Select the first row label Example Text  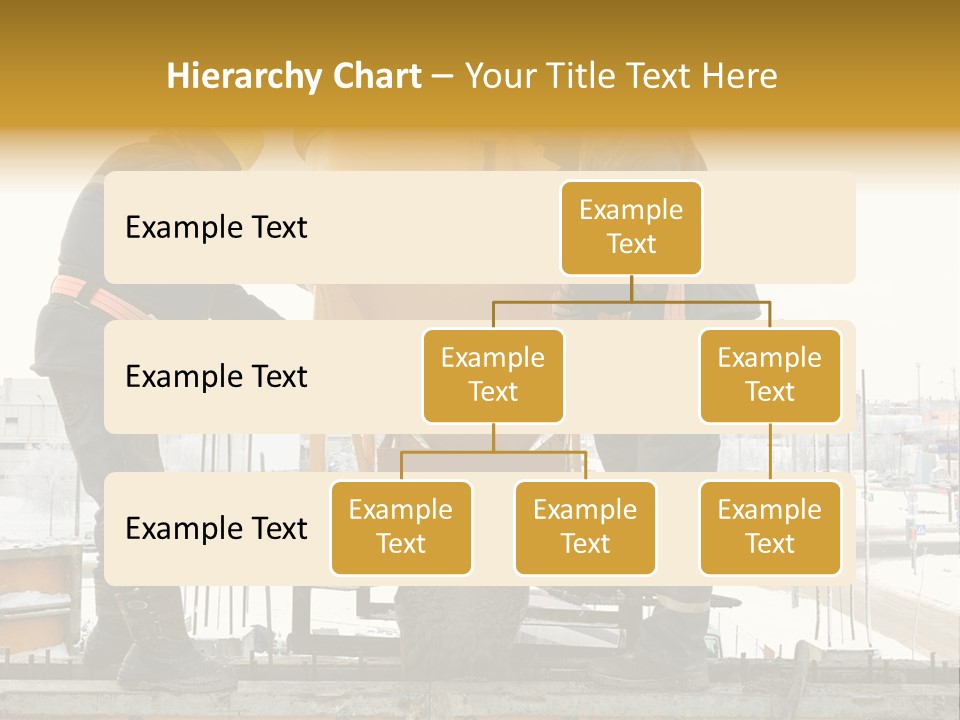tap(215, 228)
